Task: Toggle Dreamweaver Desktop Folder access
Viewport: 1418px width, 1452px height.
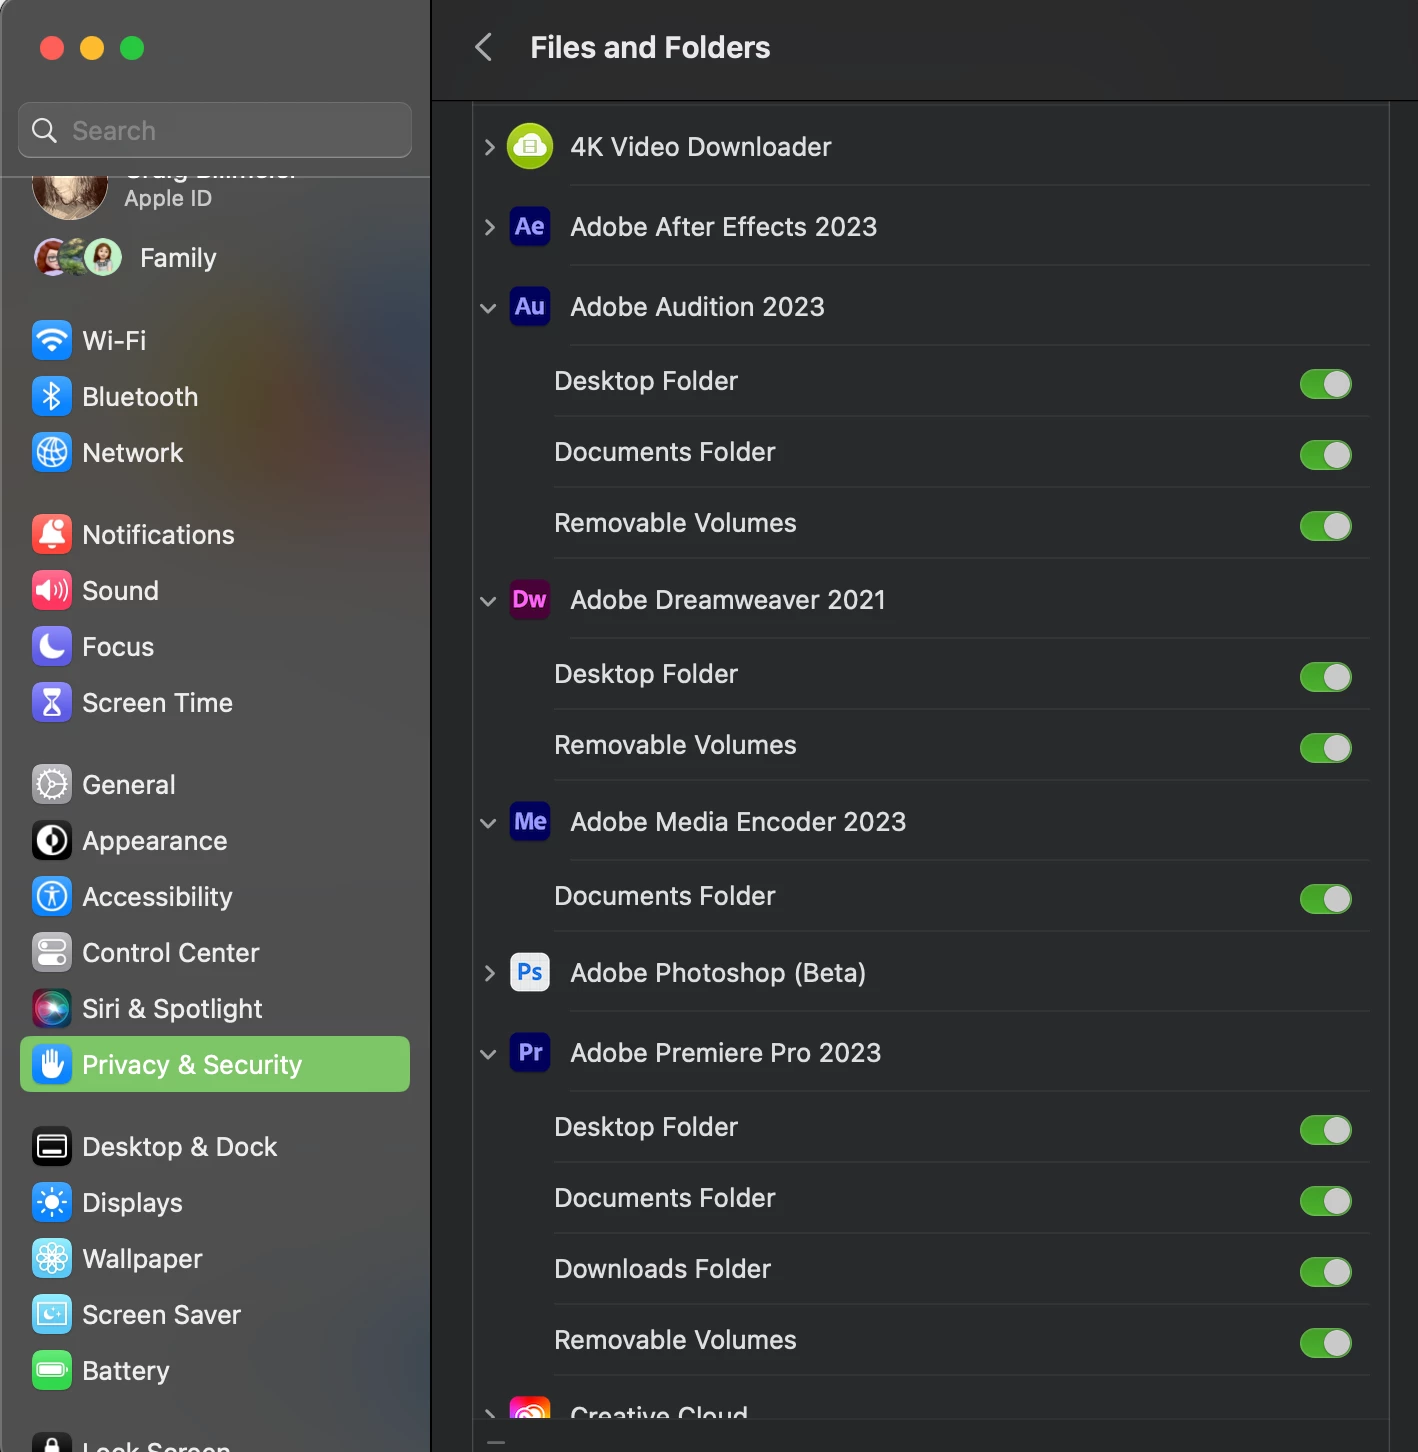Action: (1326, 676)
